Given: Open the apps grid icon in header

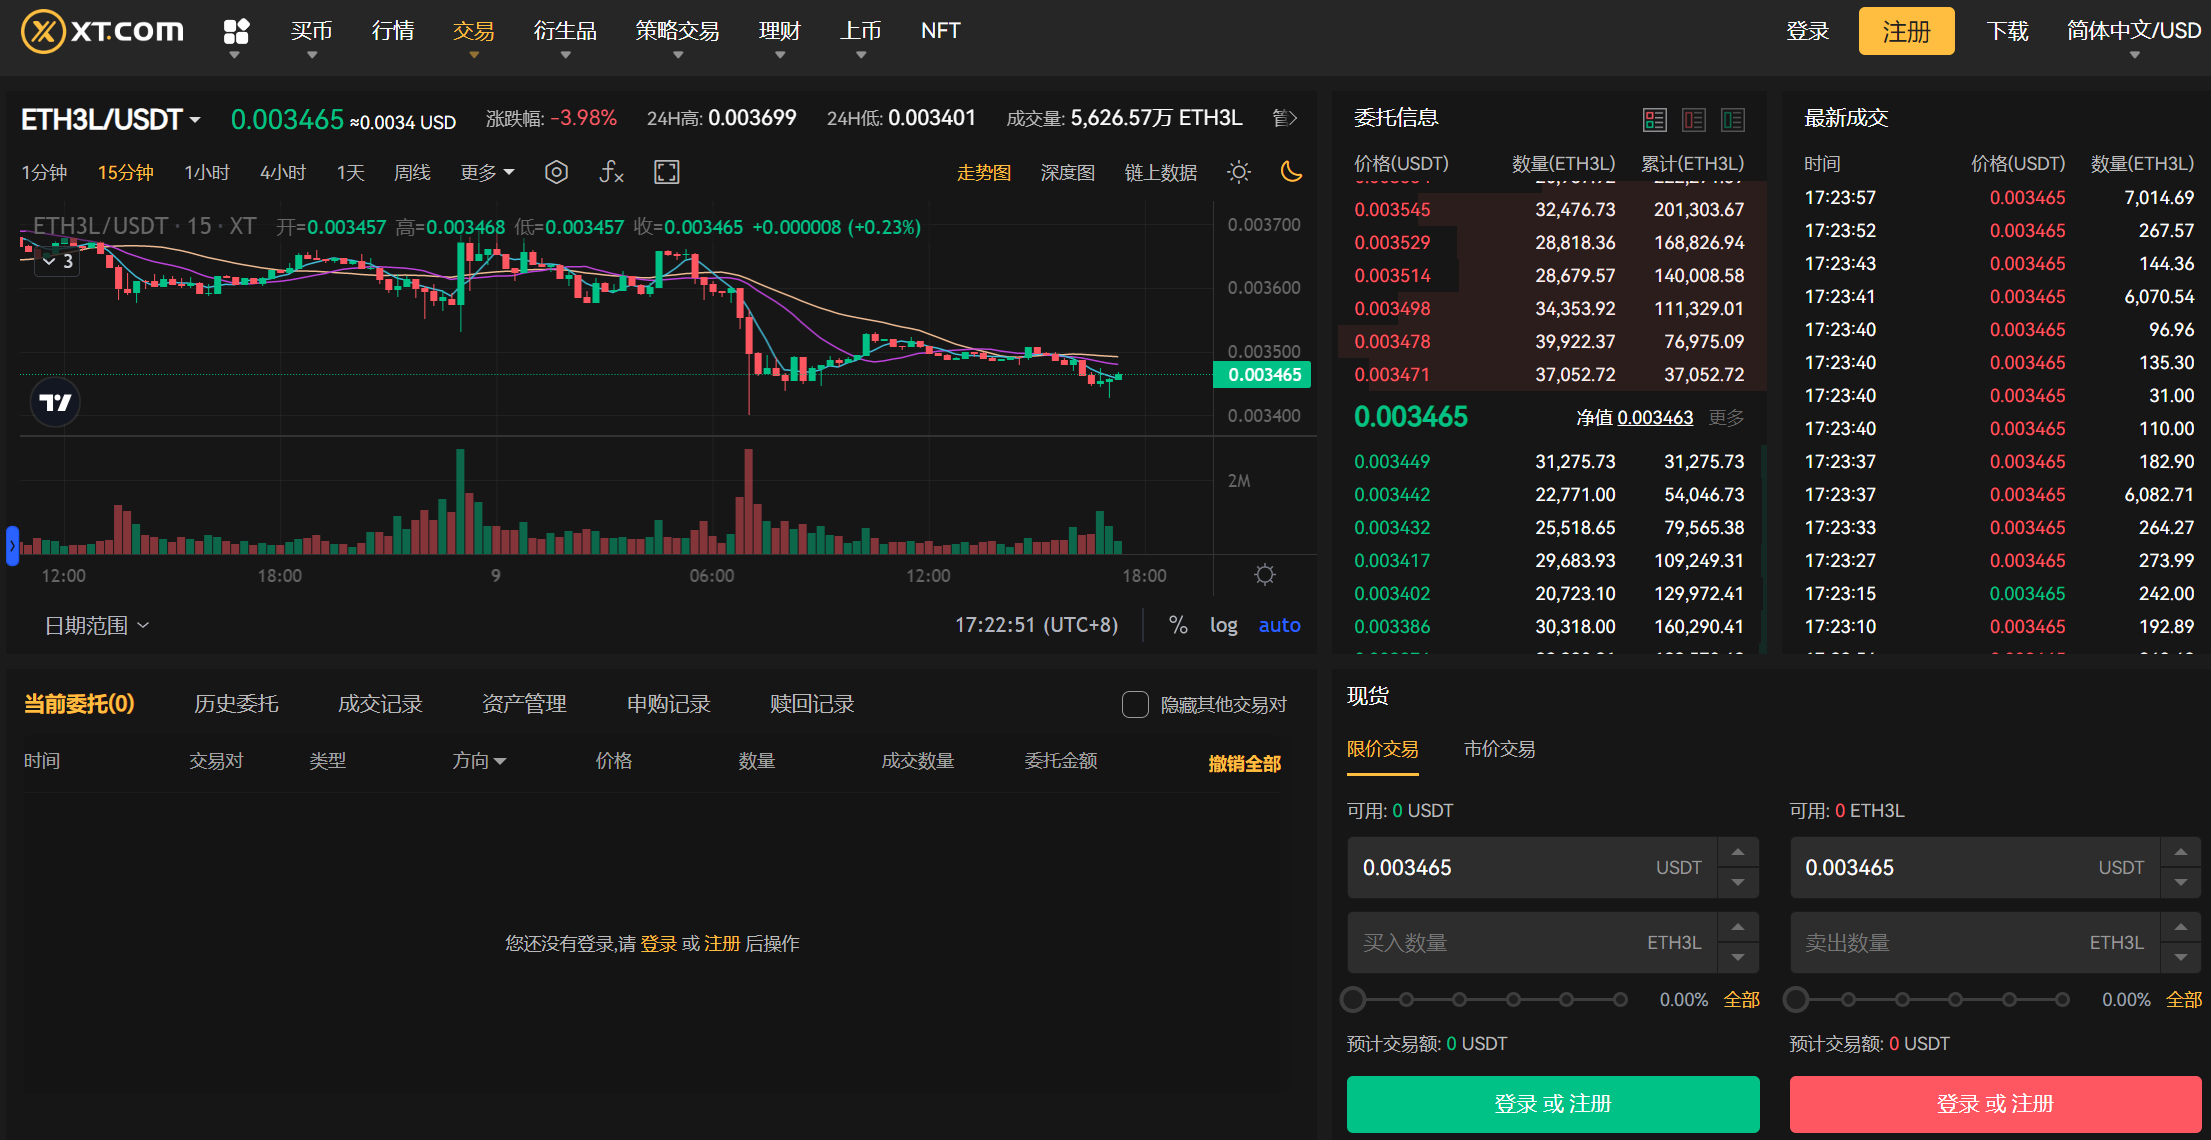Looking at the screenshot, I should [x=236, y=32].
